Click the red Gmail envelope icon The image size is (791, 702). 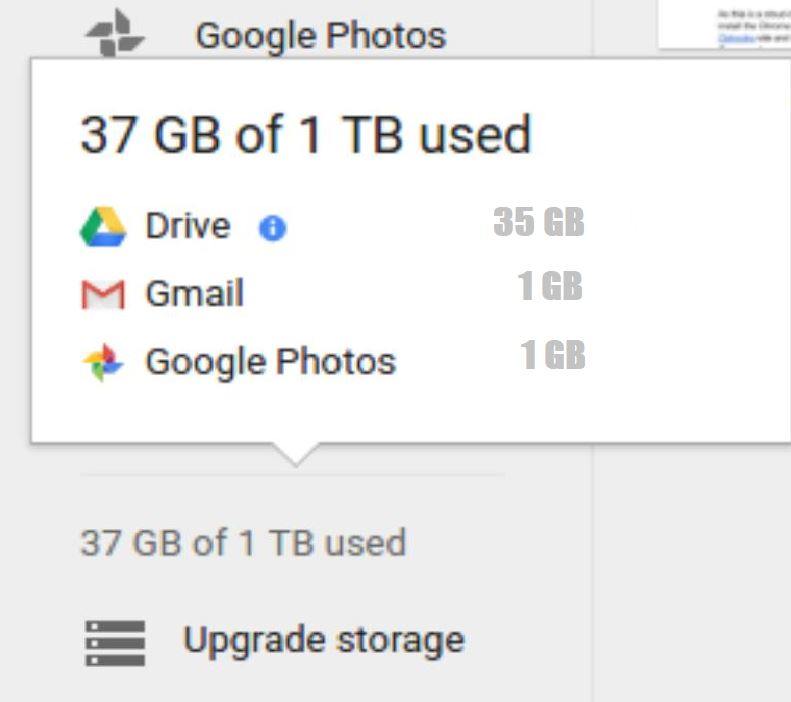click(x=103, y=294)
